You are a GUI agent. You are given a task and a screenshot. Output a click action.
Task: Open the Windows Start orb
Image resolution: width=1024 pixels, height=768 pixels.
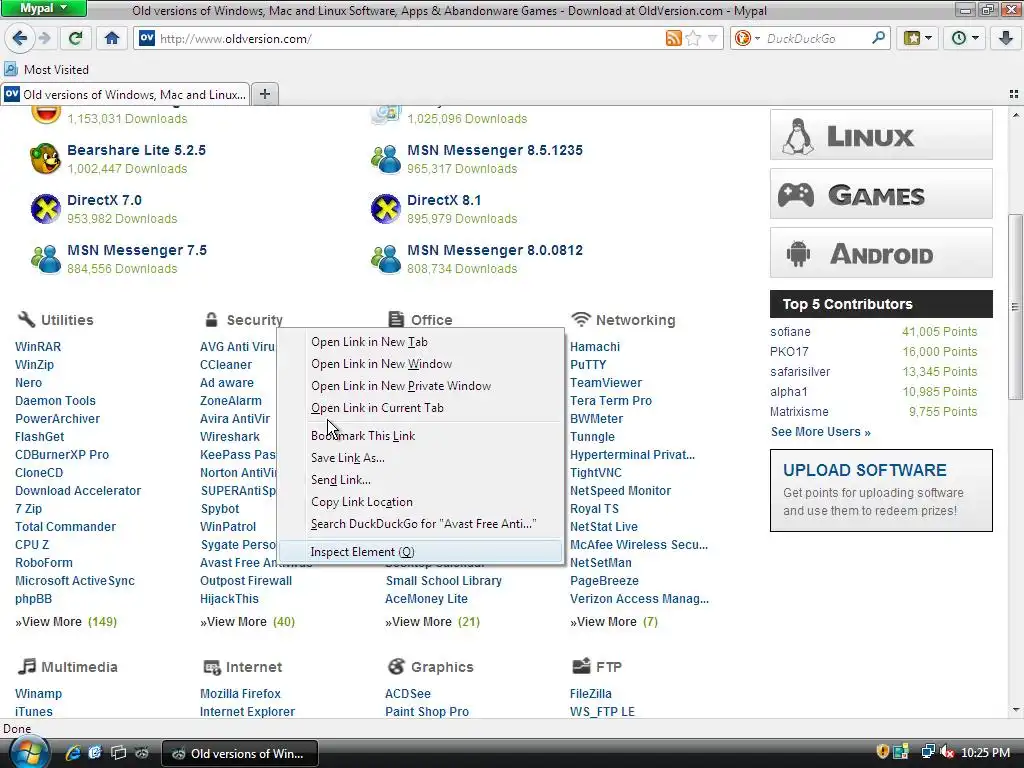coord(29,753)
